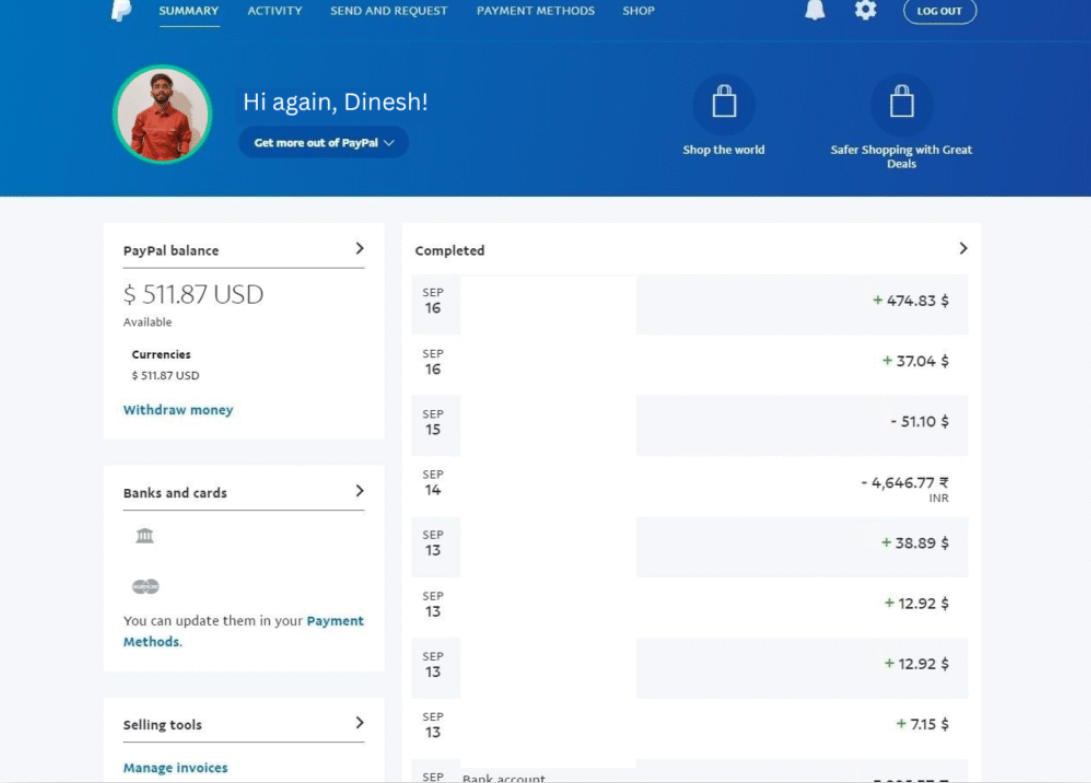Click the bank institution icon under Banks and cards

143,535
